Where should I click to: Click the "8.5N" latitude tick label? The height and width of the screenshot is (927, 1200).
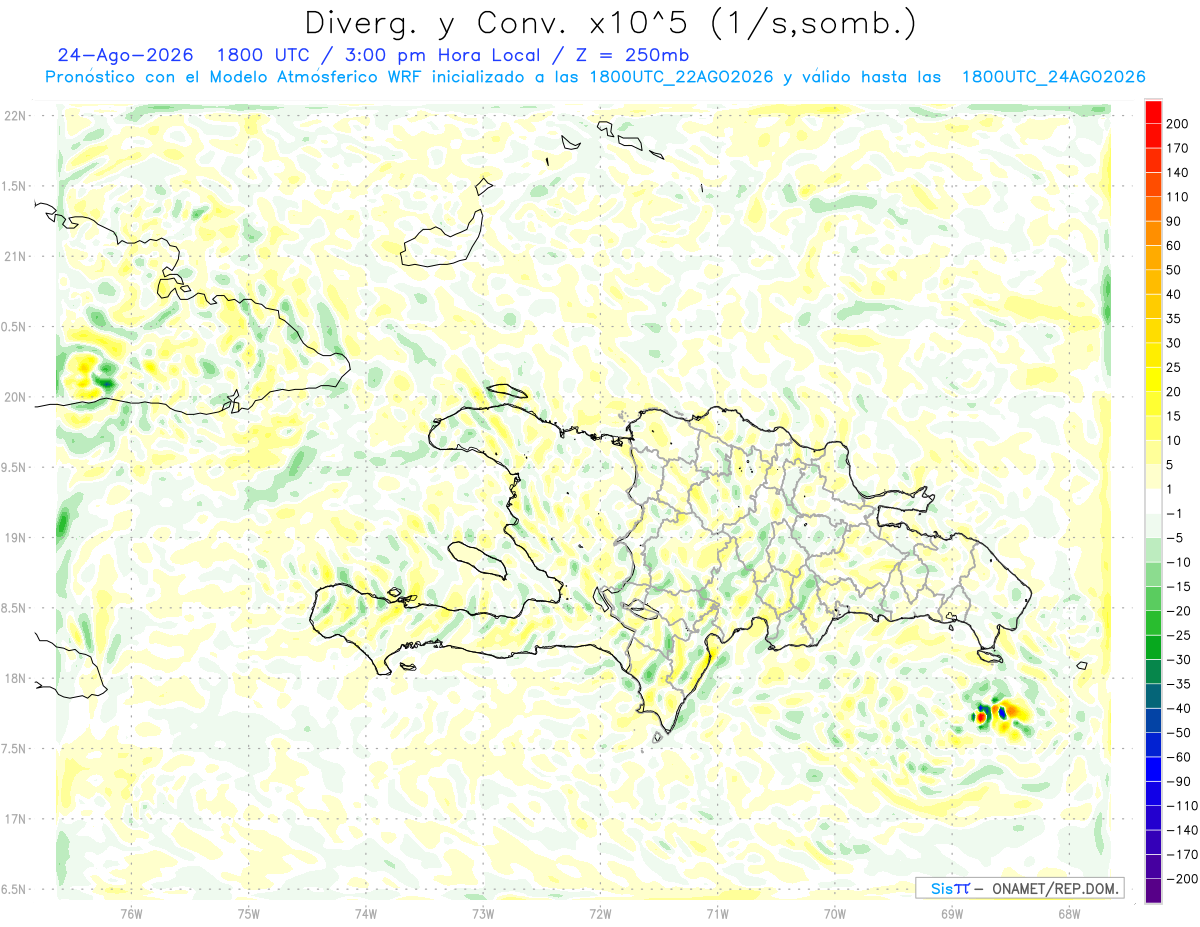tap(14, 608)
